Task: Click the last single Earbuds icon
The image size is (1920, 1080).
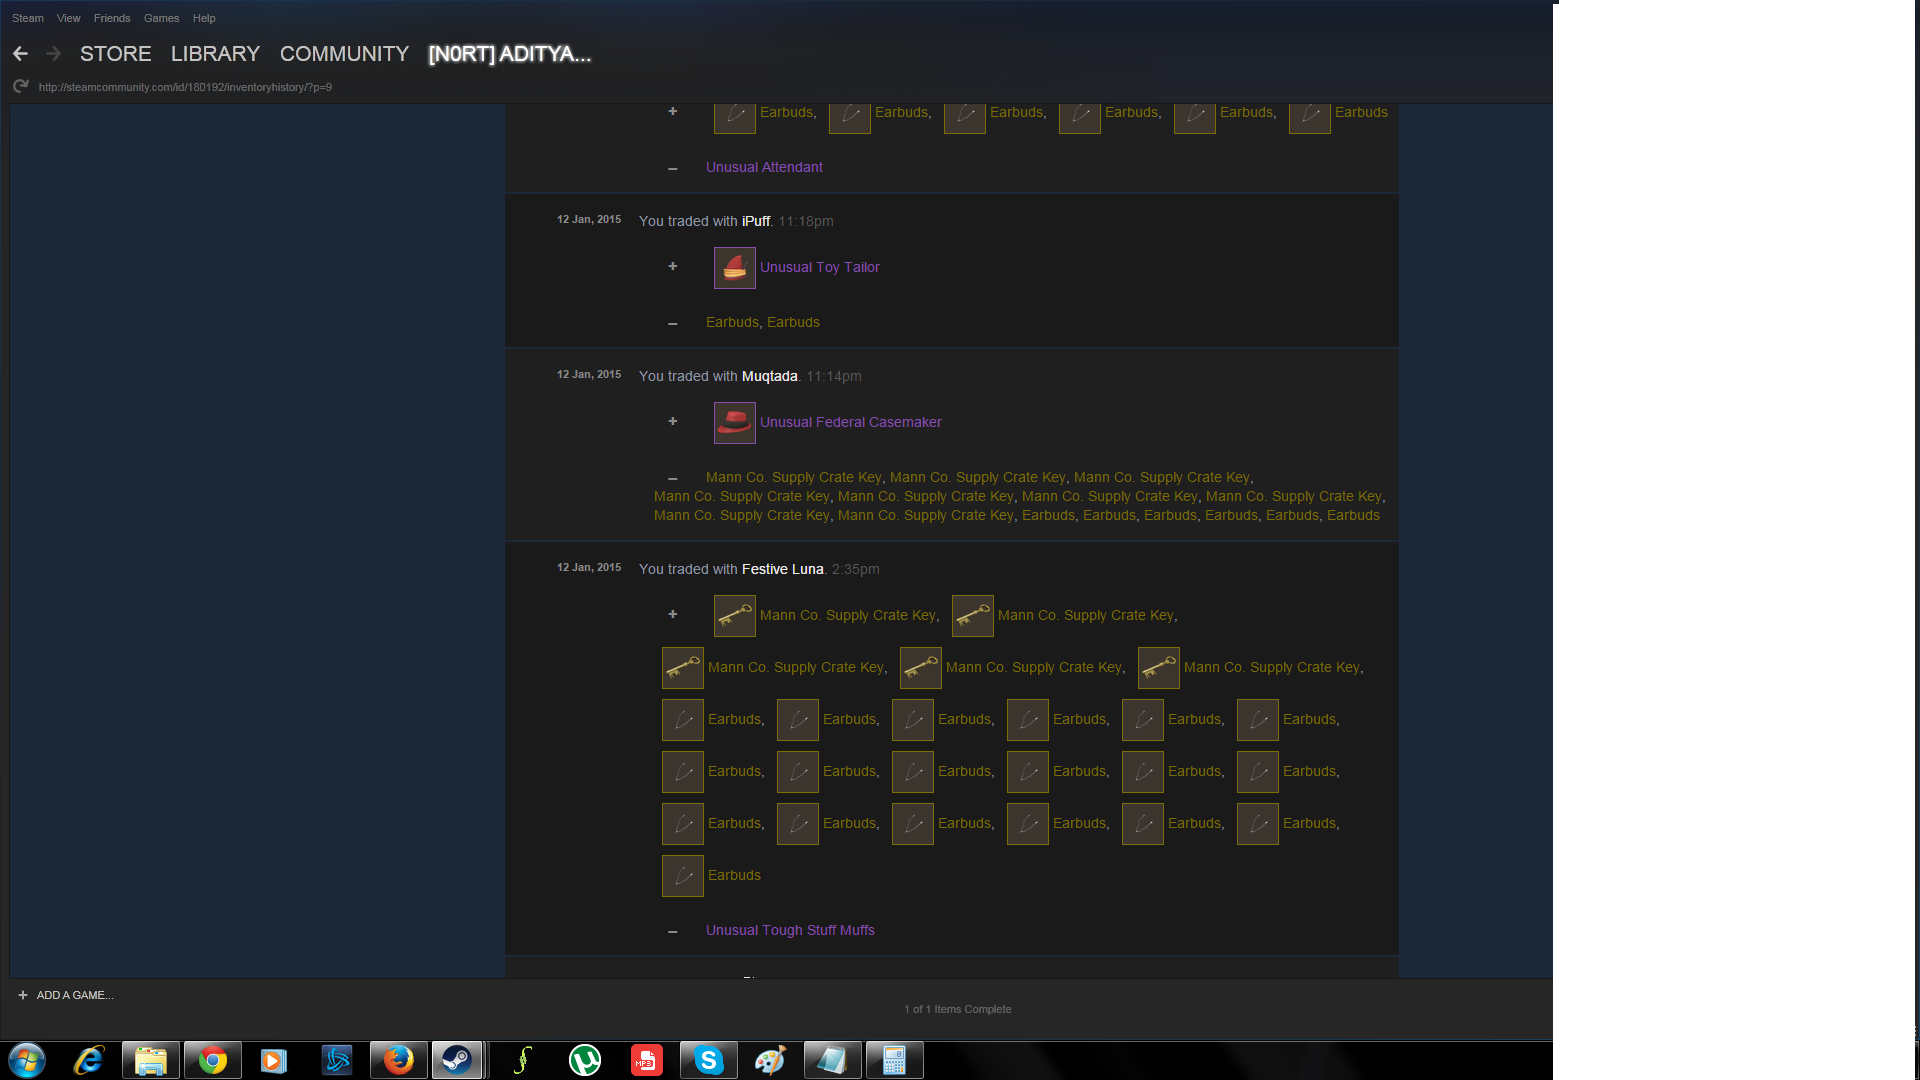Action: [x=682, y=876]
